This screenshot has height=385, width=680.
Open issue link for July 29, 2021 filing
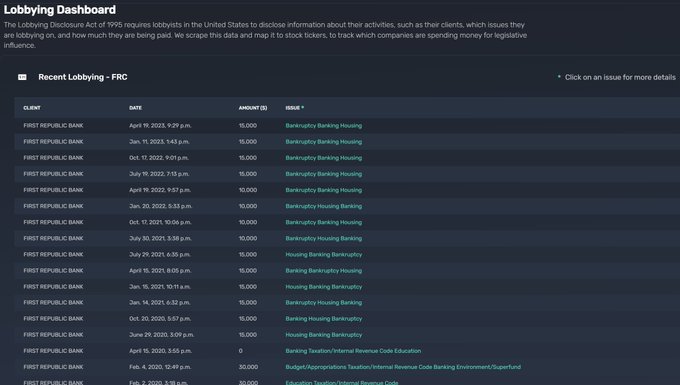[x=324, y=254]
